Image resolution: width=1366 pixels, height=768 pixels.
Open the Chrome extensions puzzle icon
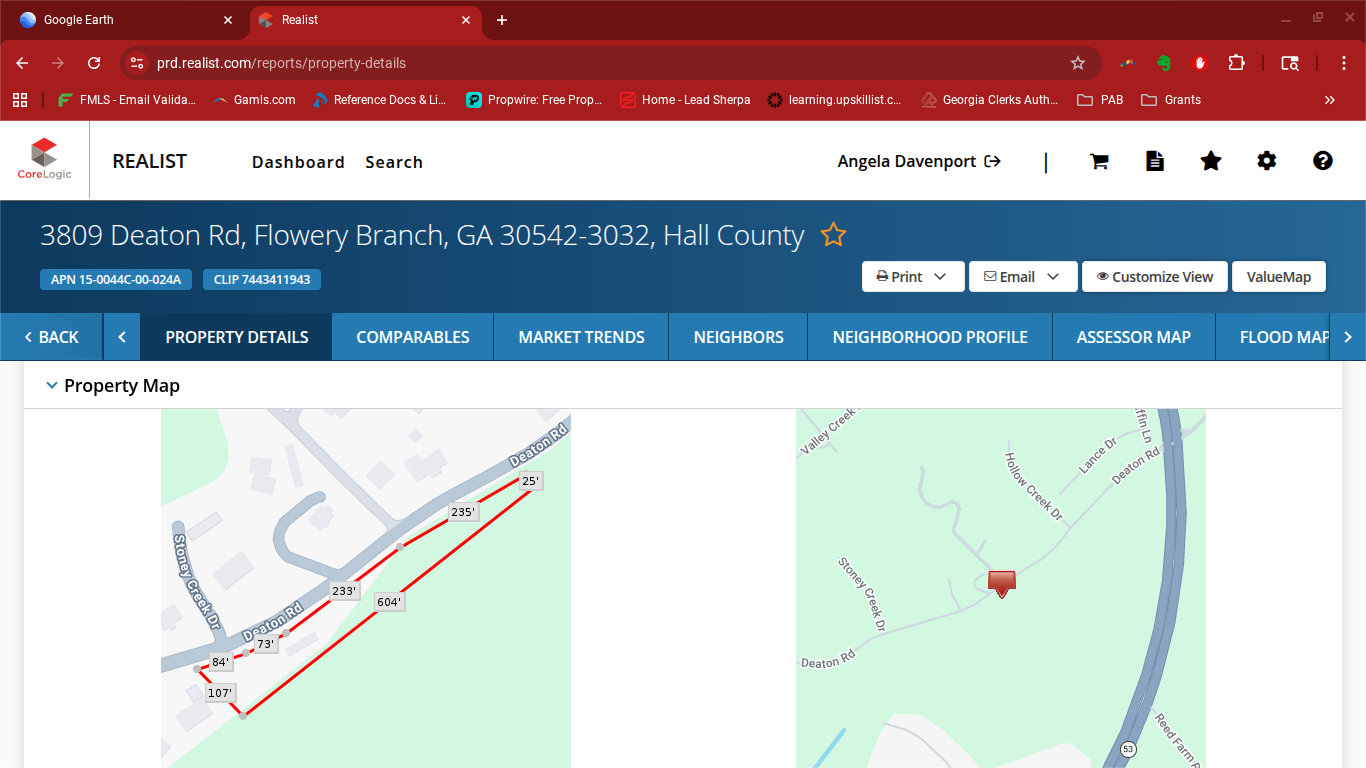[x=1237, y=63]
